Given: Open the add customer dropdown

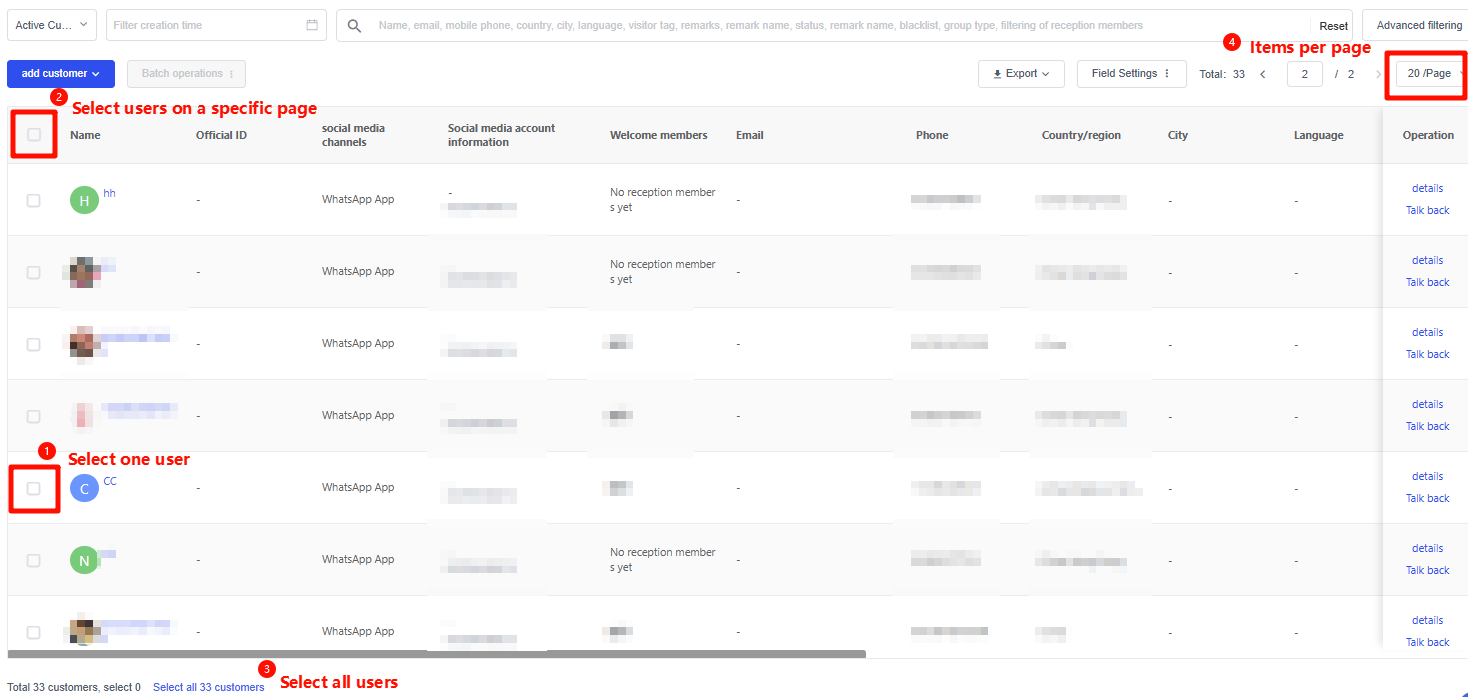Looking at the screenshot, I should click(x=61, y=74).
